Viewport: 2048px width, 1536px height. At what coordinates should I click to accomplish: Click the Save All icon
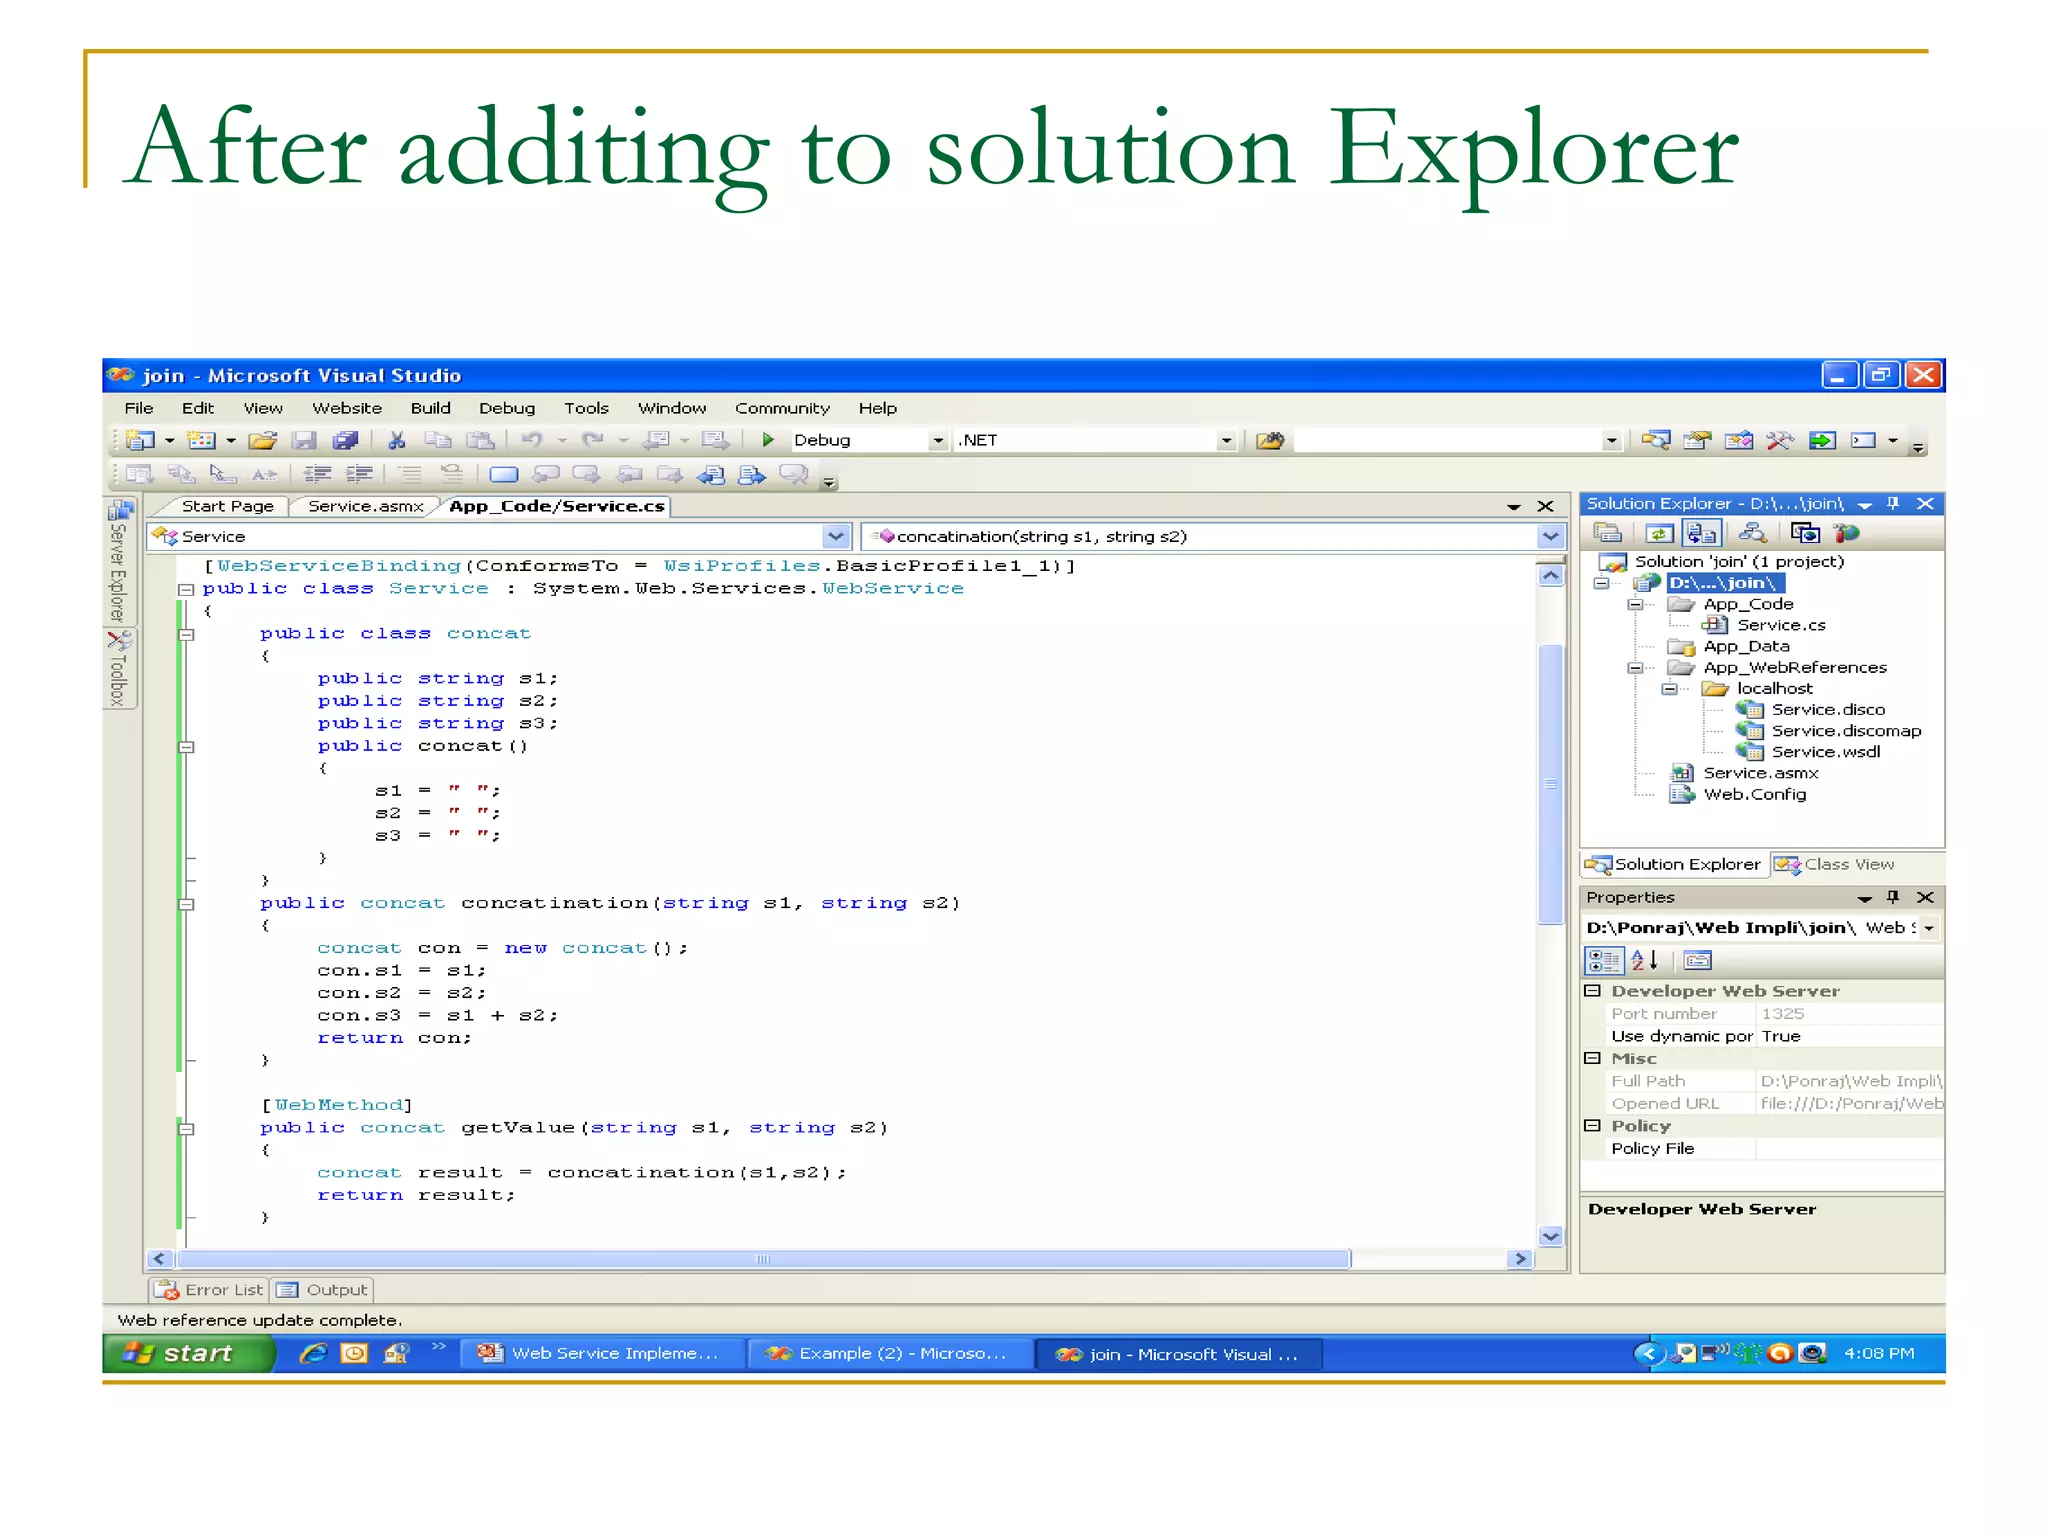(345, 440)
